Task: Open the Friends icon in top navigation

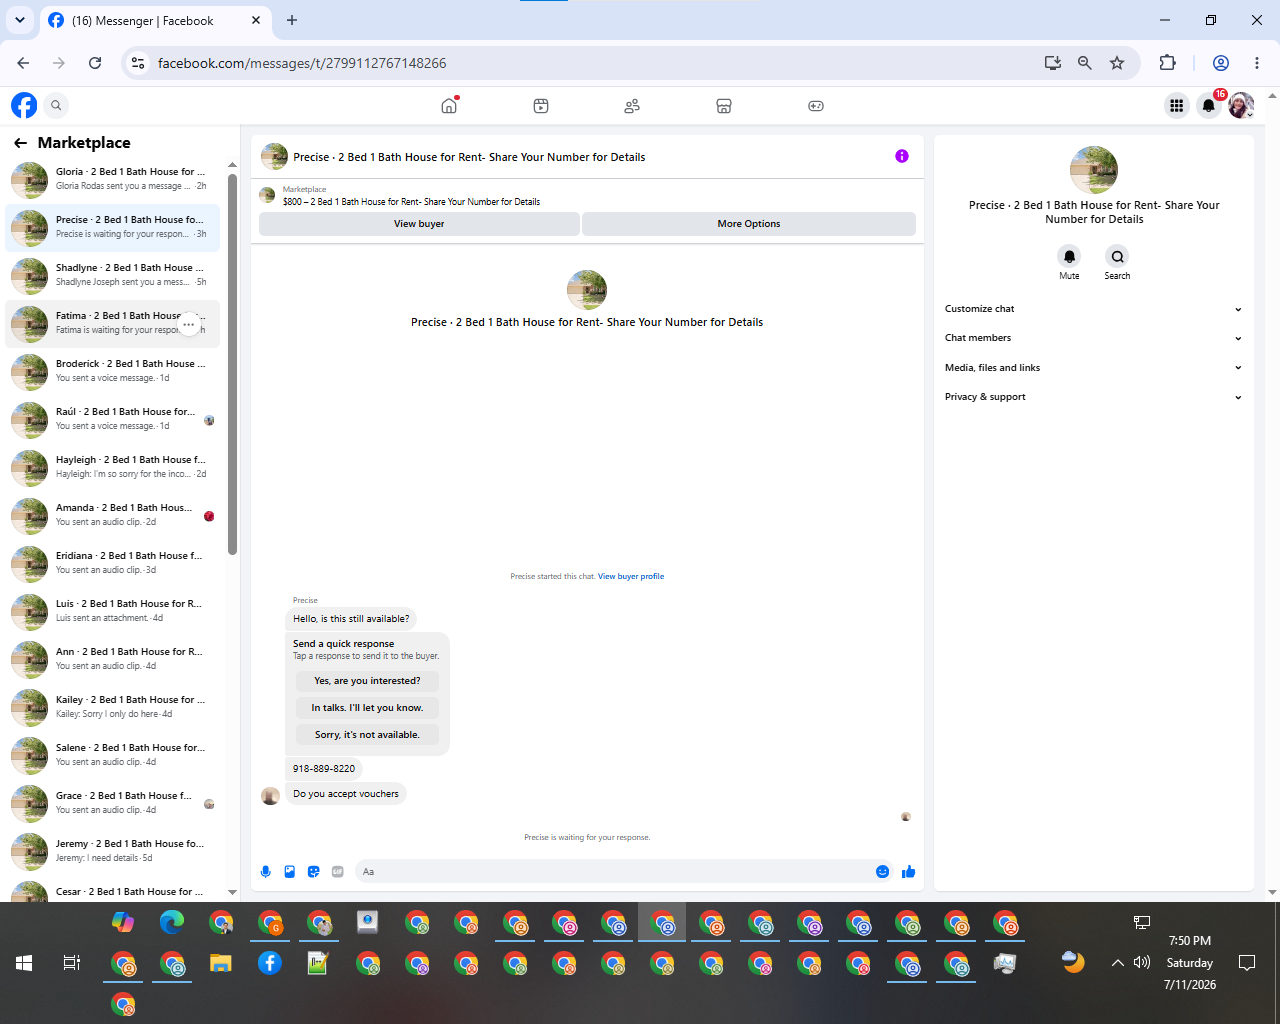Action: (632, 105)
